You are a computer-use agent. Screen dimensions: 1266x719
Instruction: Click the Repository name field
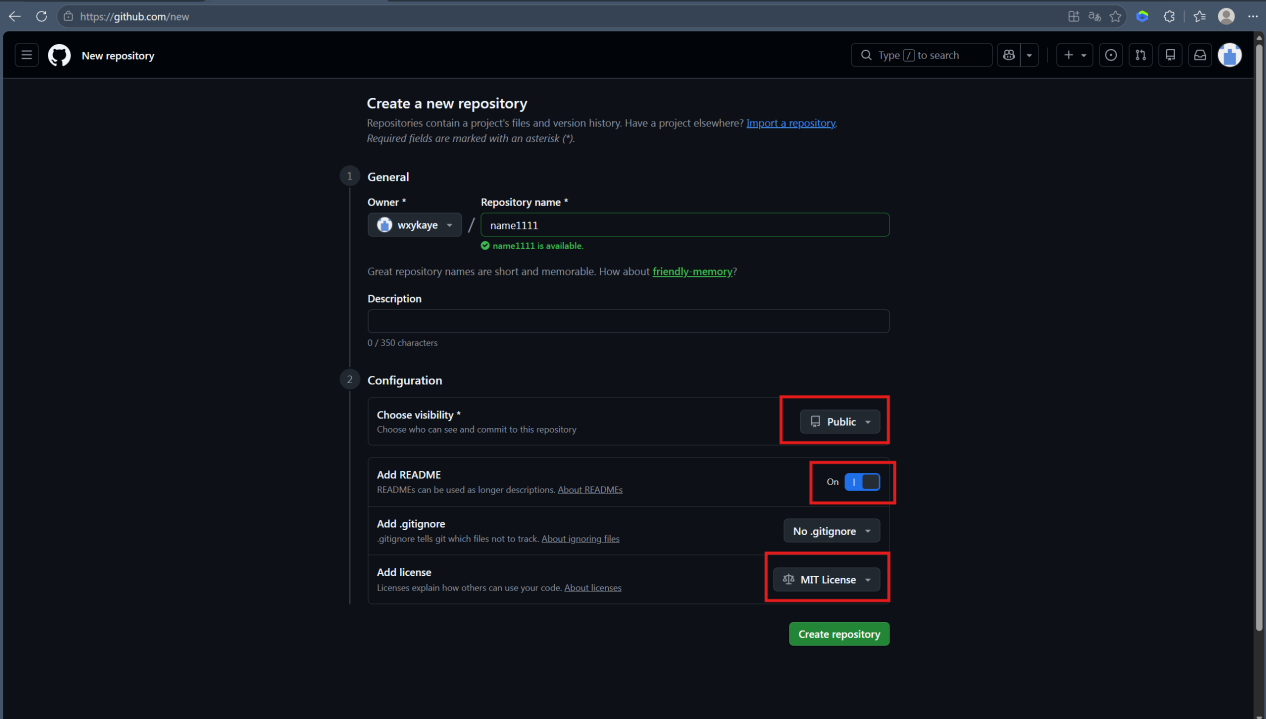click(x=685, y=225)
